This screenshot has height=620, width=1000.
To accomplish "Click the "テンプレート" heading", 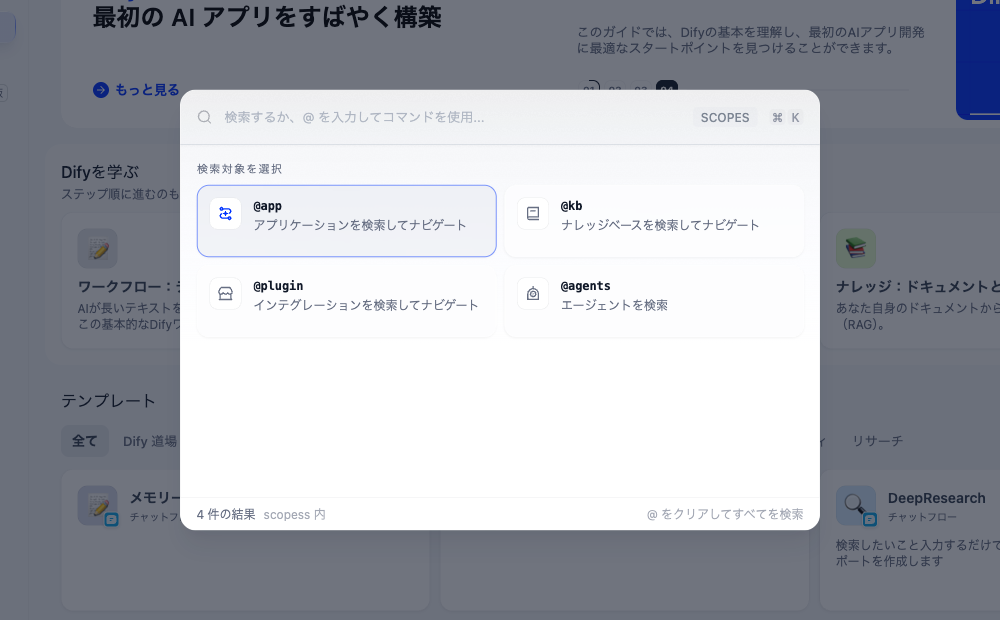I will click(108, 401).
